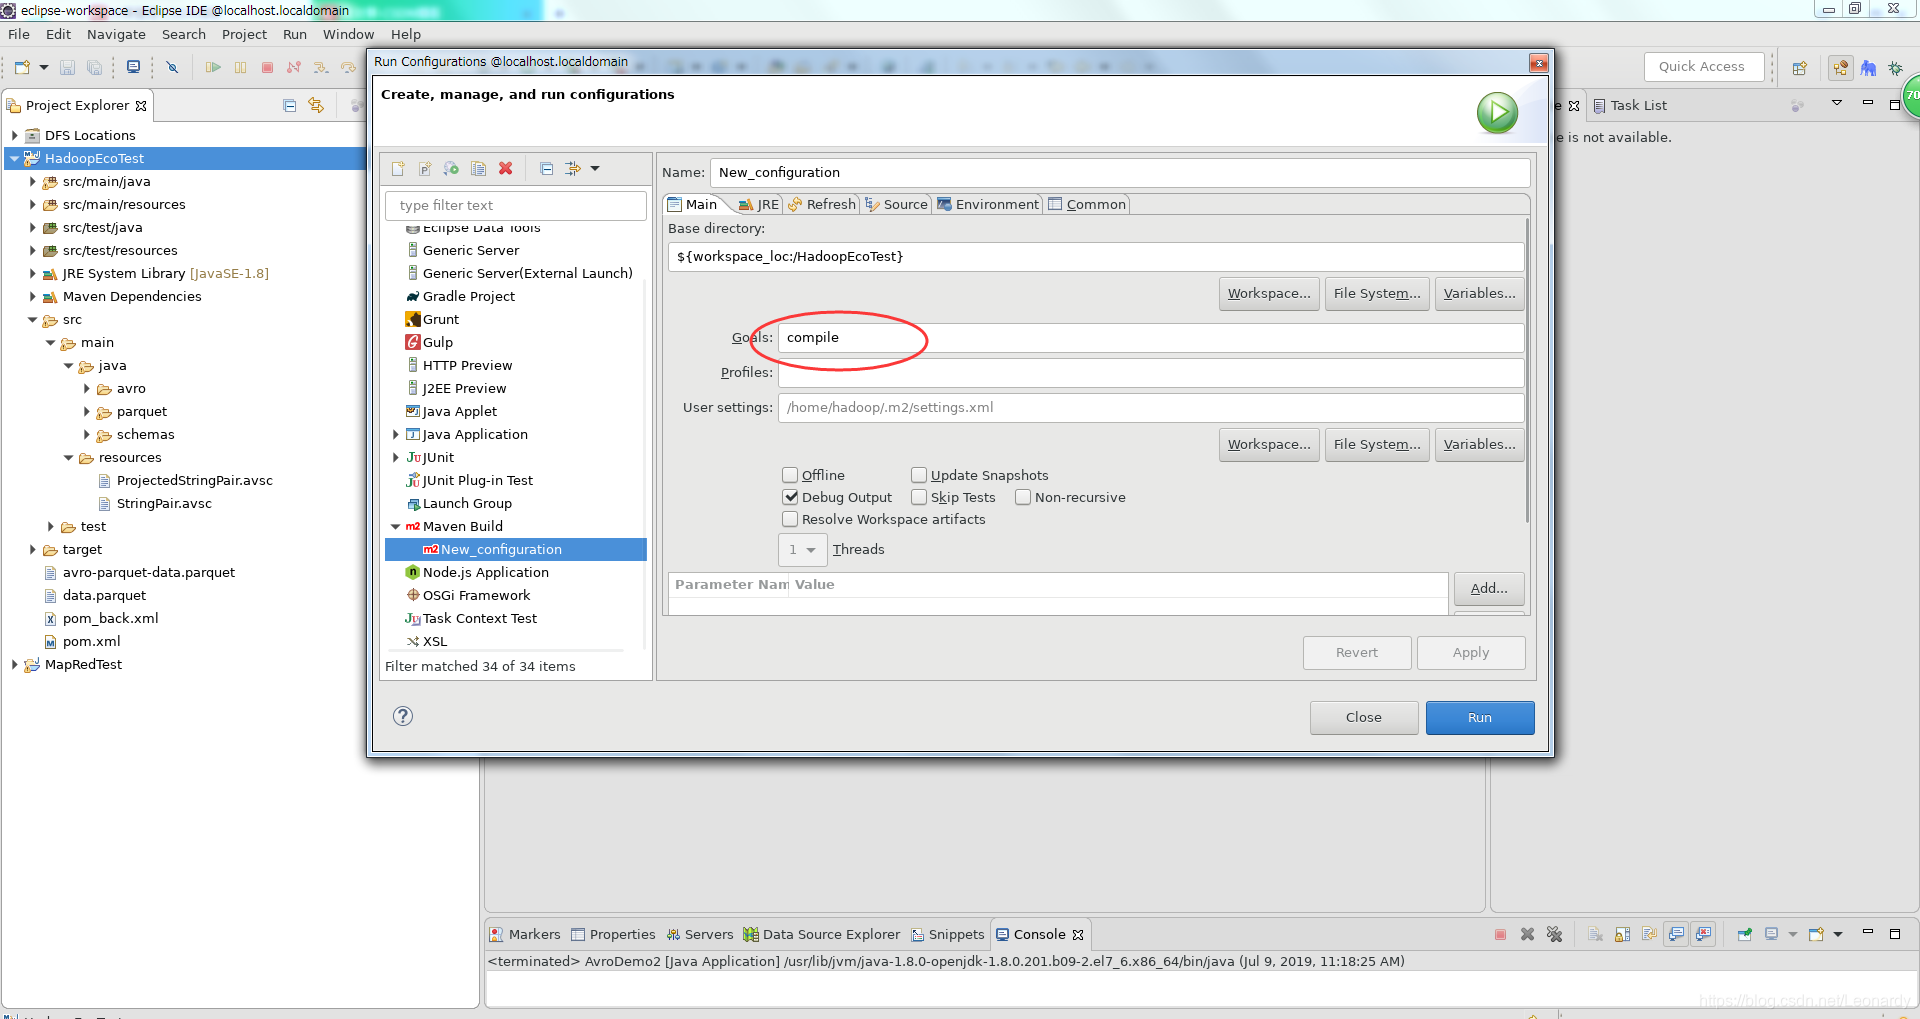Collapse the resources folder under main

(x=68, y=457)
